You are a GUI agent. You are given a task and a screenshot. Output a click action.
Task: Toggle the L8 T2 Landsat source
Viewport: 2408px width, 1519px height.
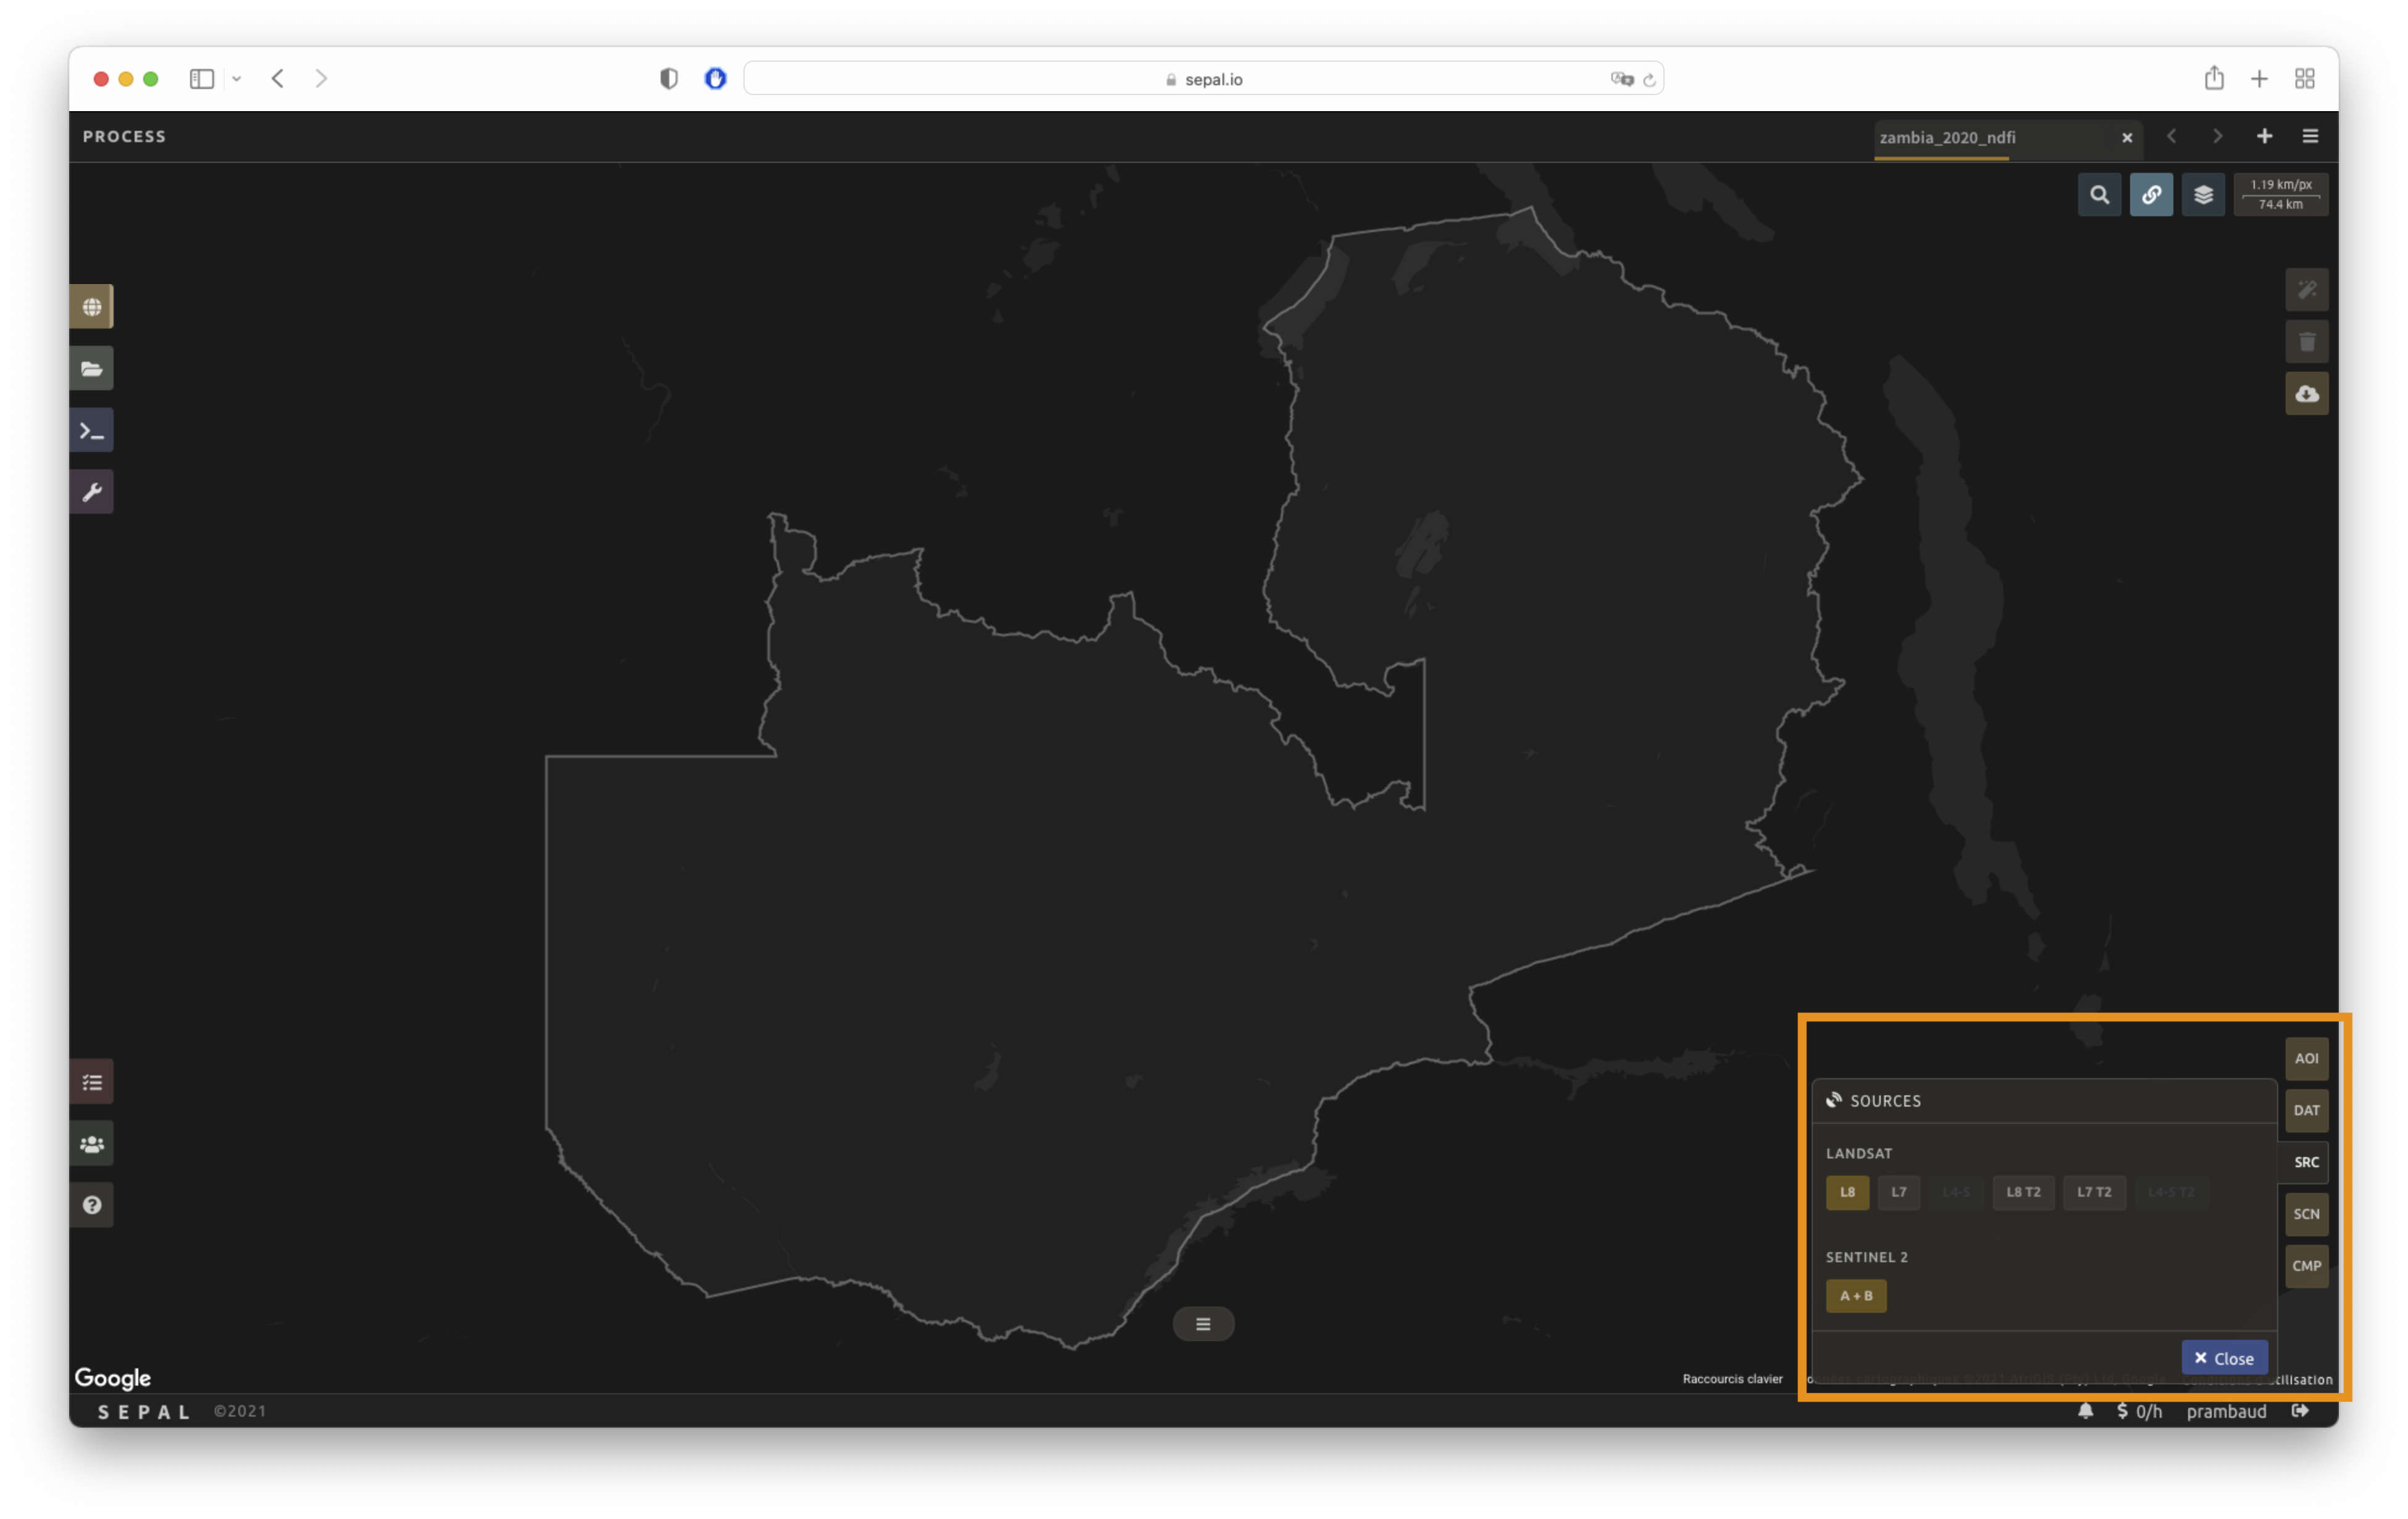pos(2023,1192)
